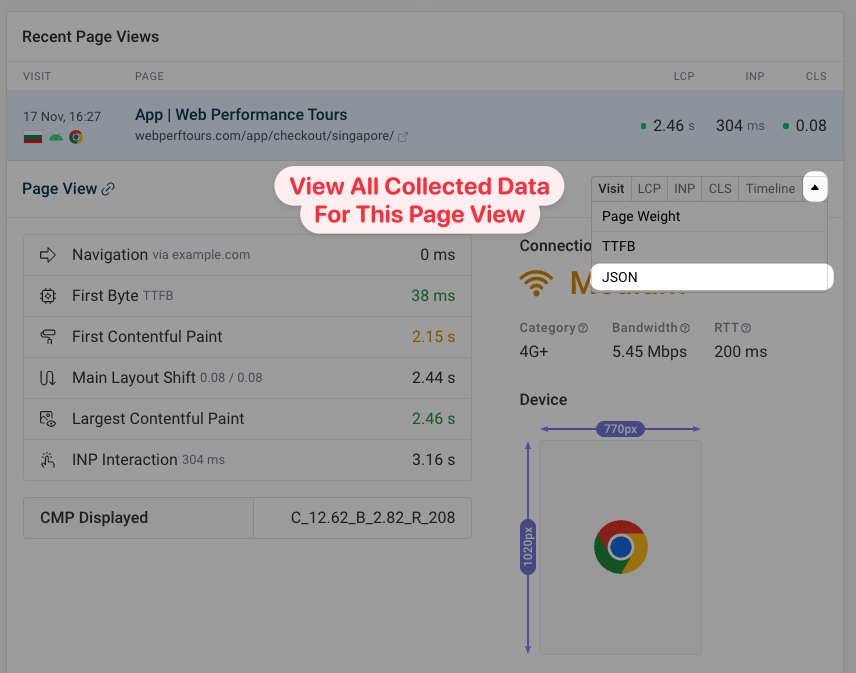Click the Page View permalink icon
The height and width of the screenshot is (673, 856).
point(108,189)
